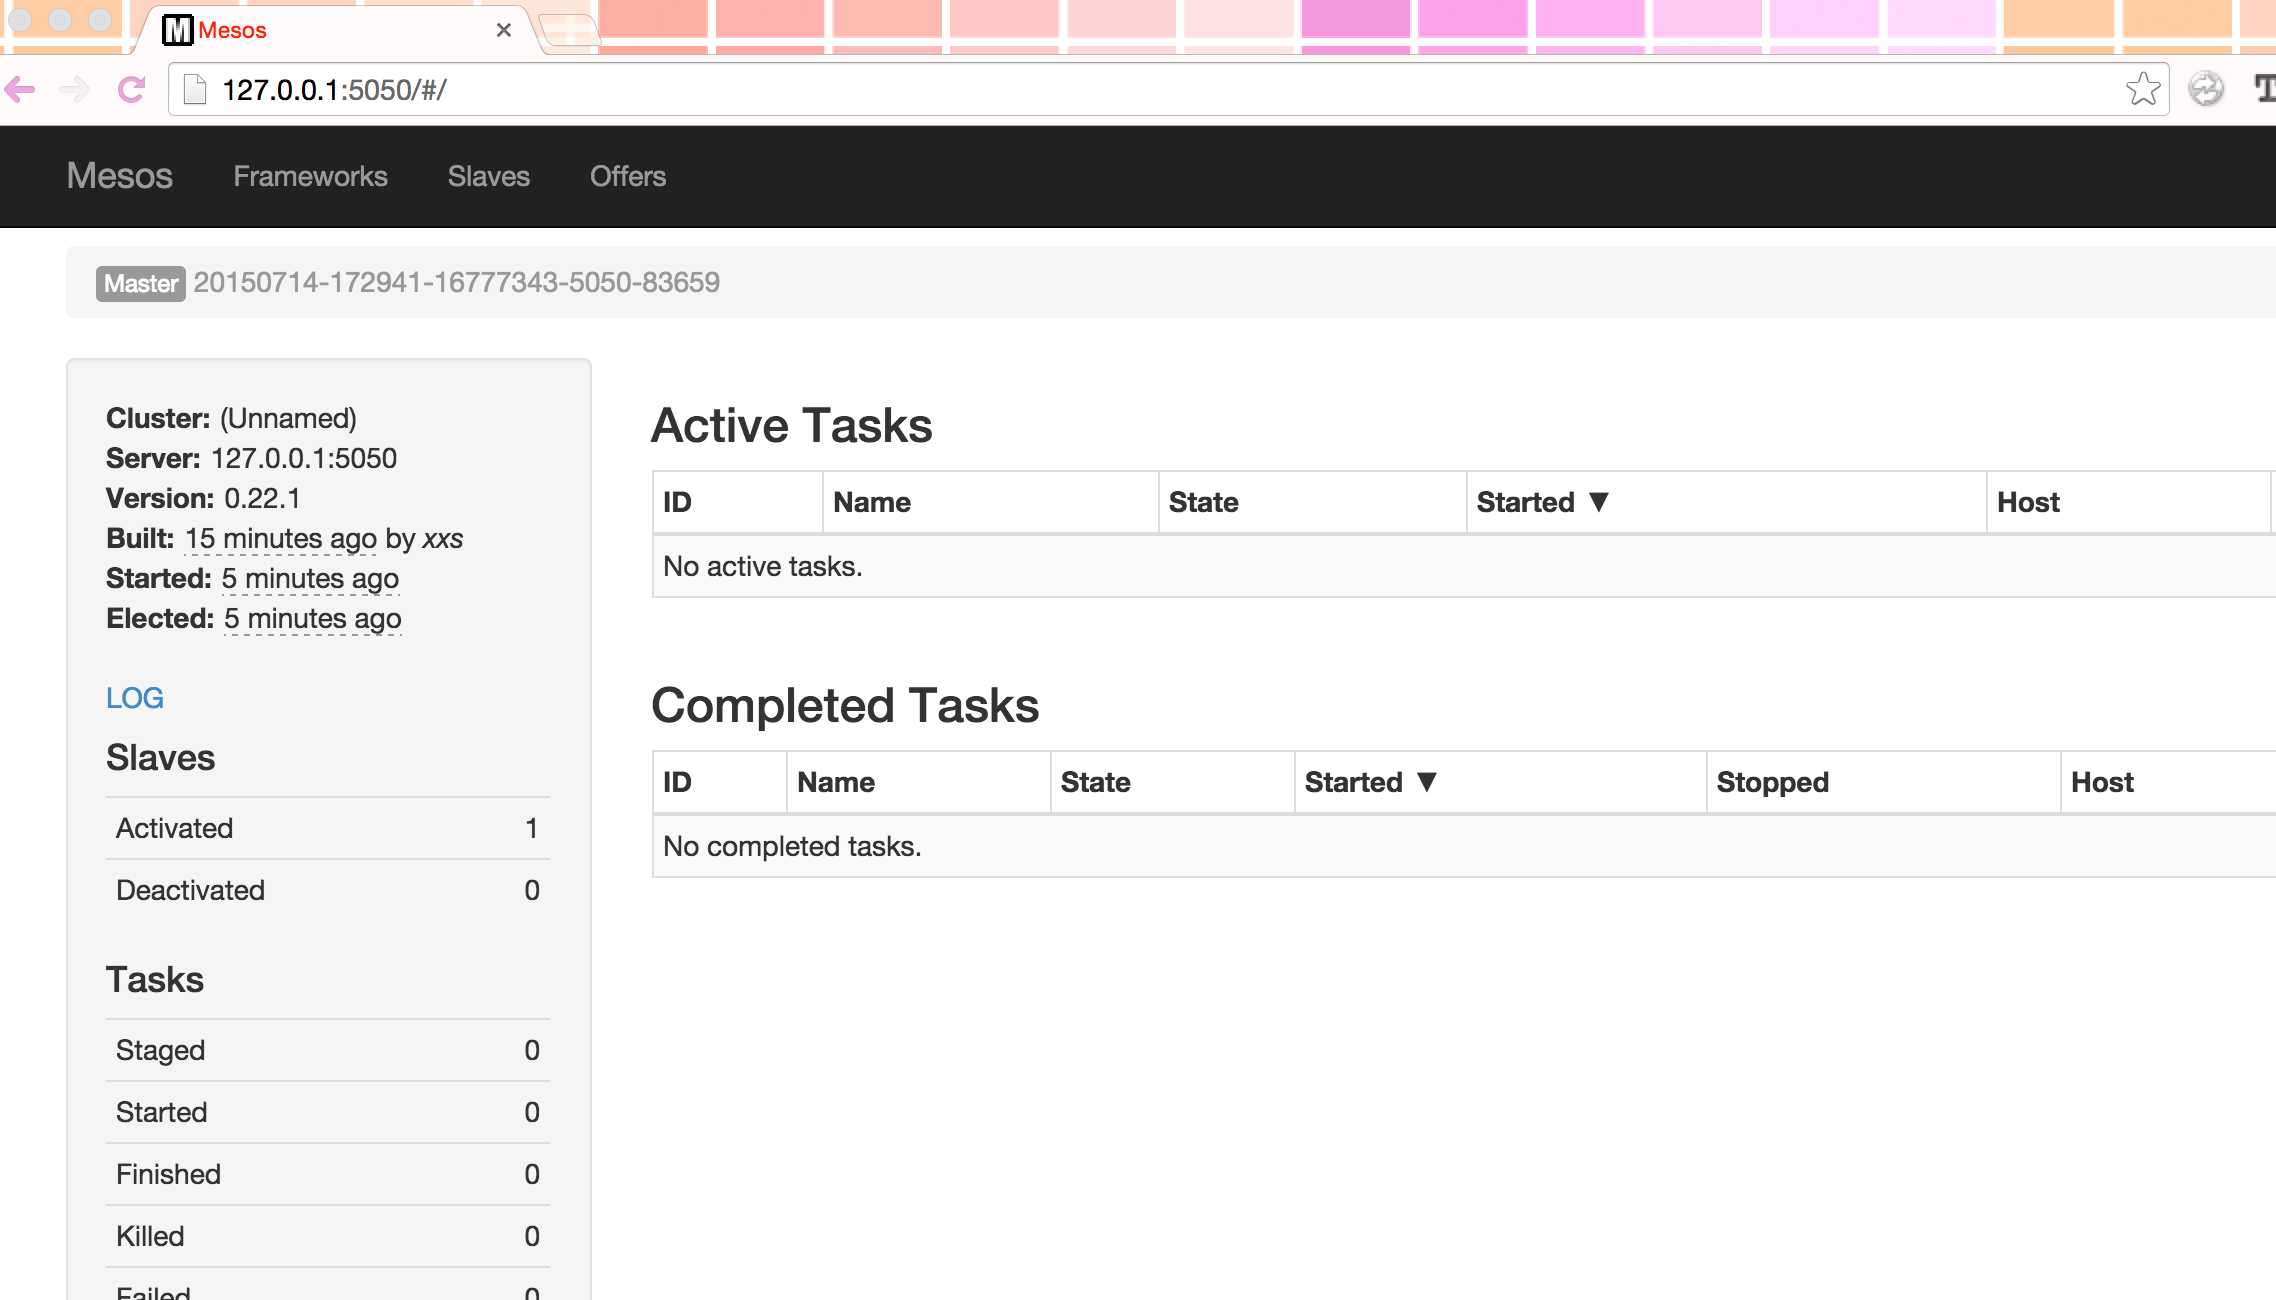Click the Server 127.0.0.1:5050 text
2276x1300 pixels.
252,458
